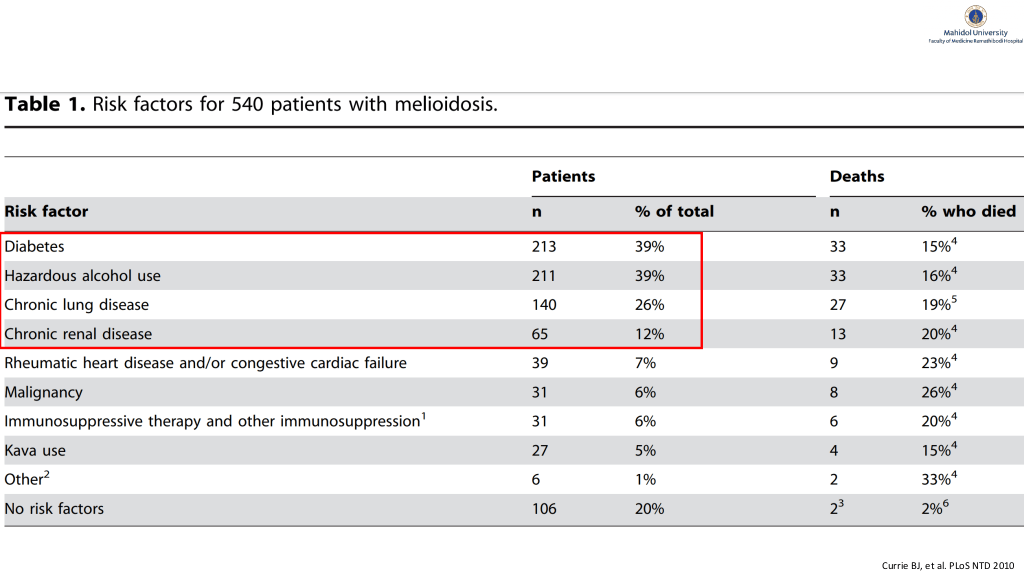Select the Deaths column group header
Image resolution: width=1024 pixels, height=576 pixels.
857,176
